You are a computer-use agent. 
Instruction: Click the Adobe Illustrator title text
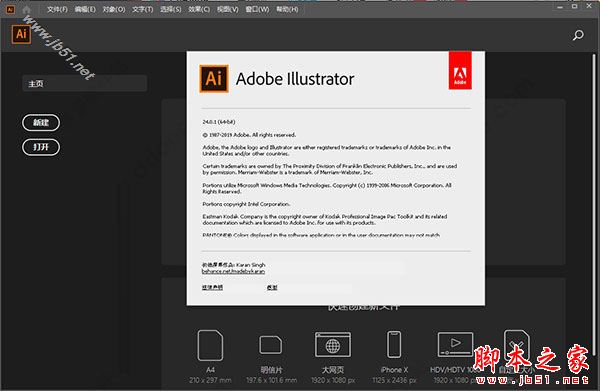tap(295, 79)
